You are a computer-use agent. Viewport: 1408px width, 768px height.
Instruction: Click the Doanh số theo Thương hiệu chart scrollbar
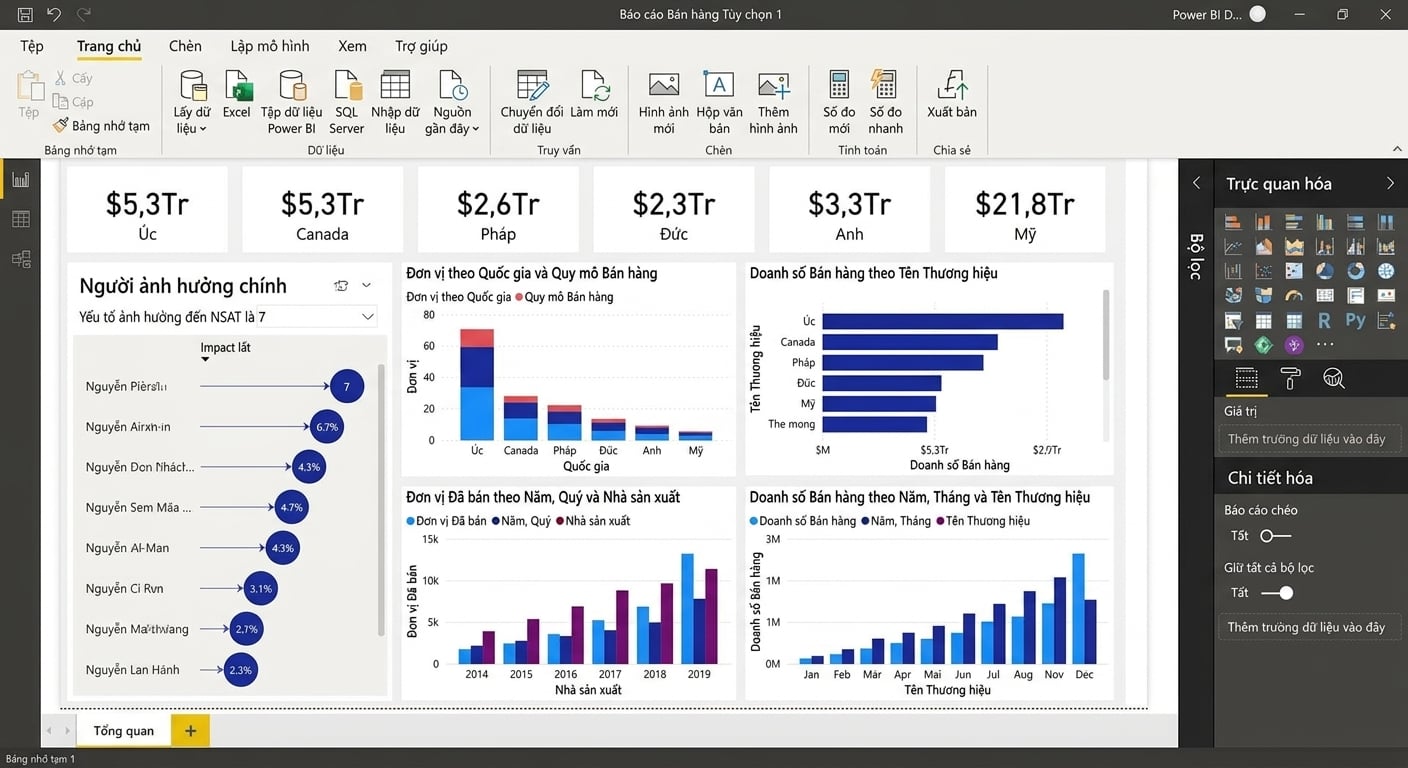tap(1105, 335)
